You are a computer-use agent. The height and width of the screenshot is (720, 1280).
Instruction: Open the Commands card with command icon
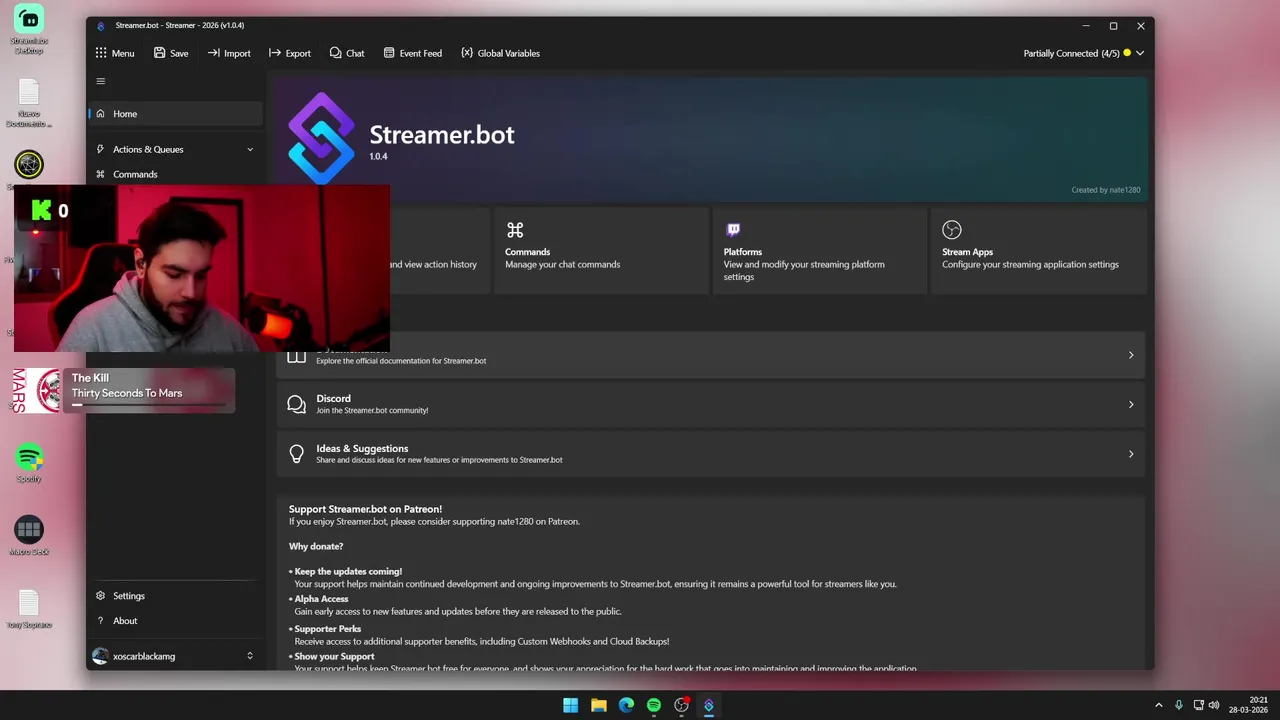click(x=600, y=250)
